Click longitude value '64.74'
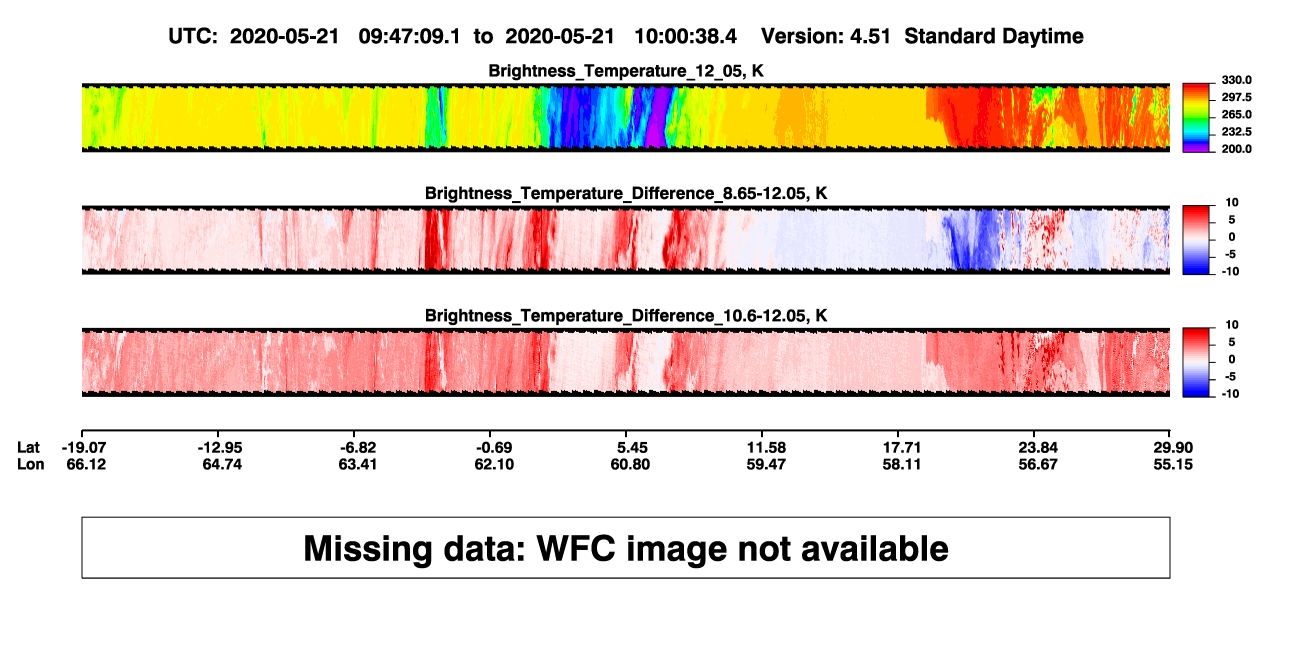The image size is (1300, 667). (x=221, y=465)
